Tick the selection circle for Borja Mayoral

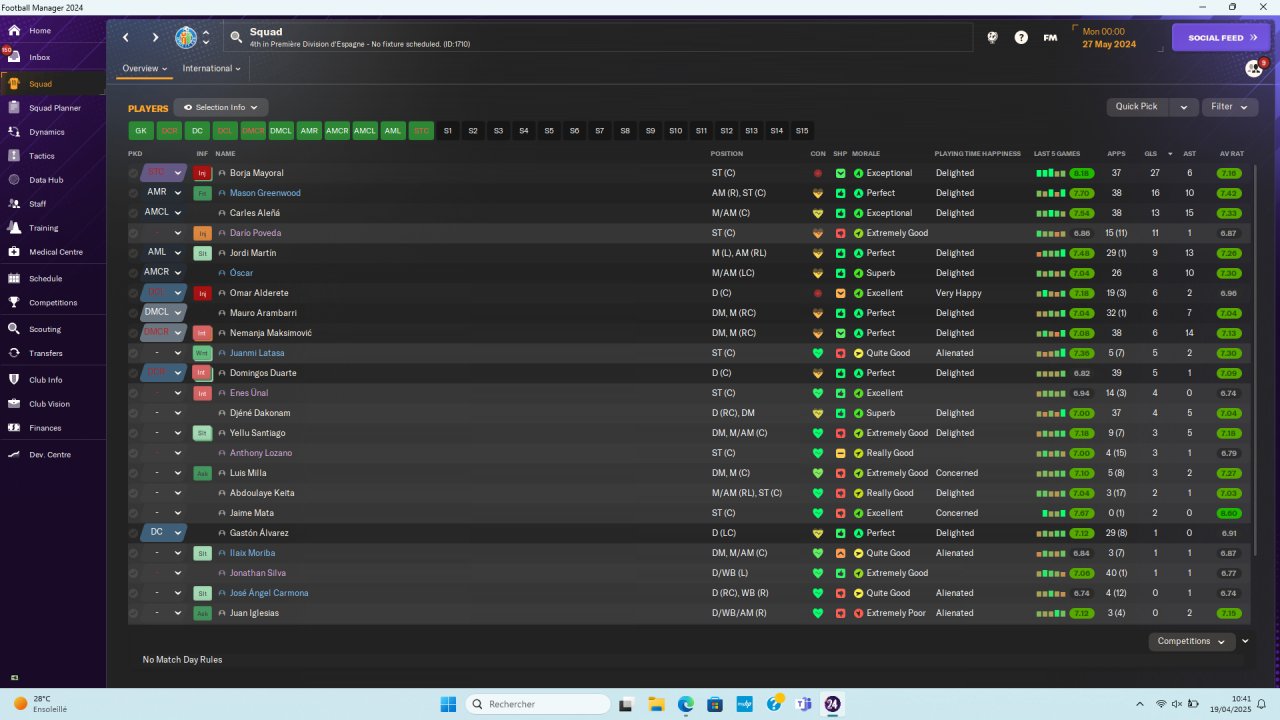tap(133, 173)
